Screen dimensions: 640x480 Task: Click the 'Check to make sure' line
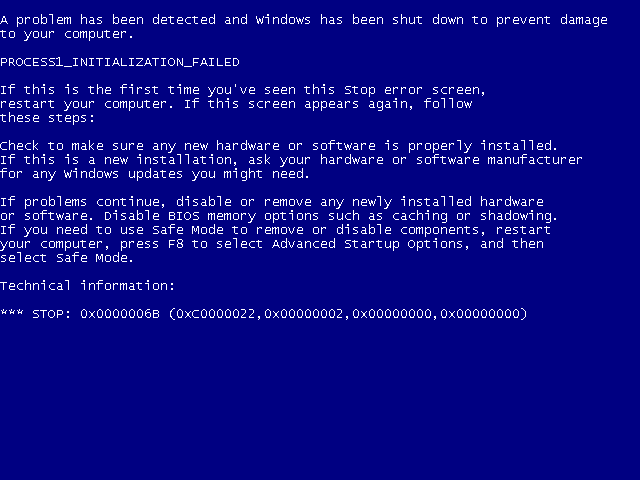279,146
